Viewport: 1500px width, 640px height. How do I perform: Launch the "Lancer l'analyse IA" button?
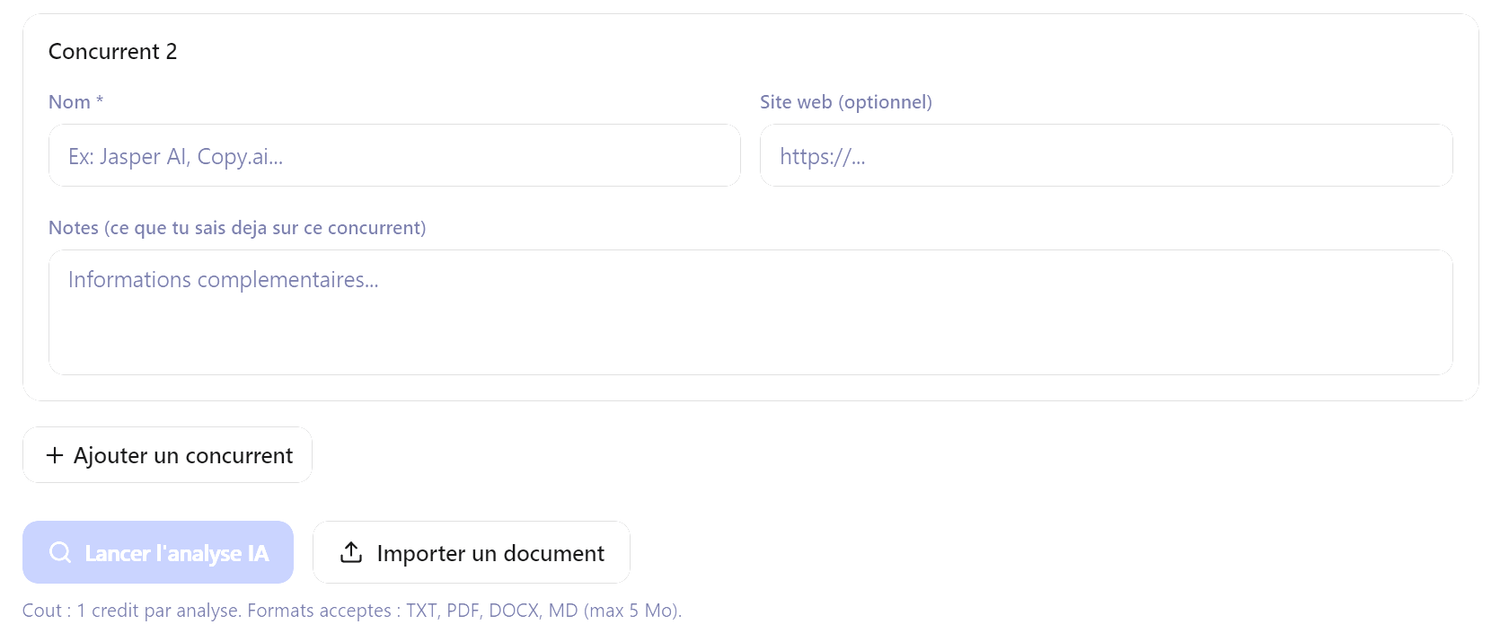[x=158, y=553]
